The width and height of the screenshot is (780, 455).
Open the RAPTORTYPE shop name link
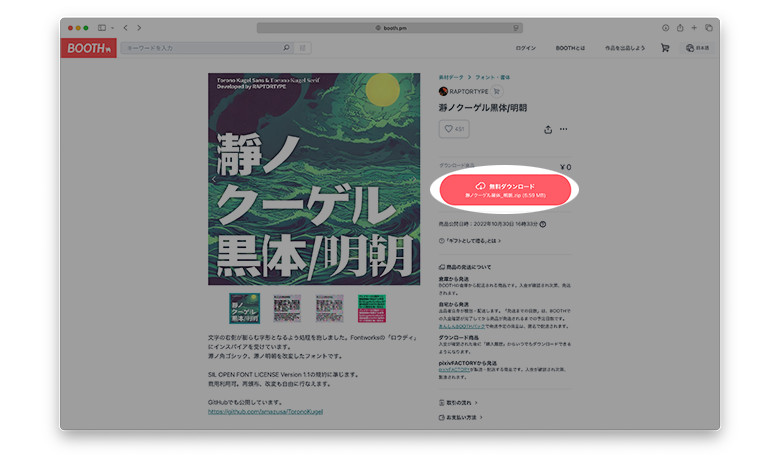(x=469, y=91)
